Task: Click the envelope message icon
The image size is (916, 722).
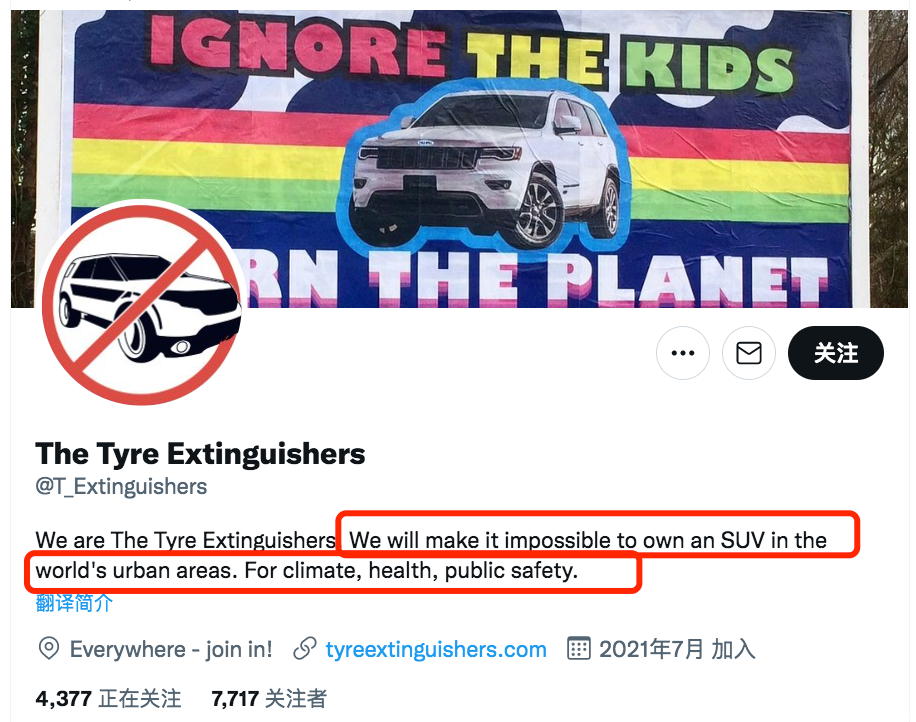Action: pos(749,353)
